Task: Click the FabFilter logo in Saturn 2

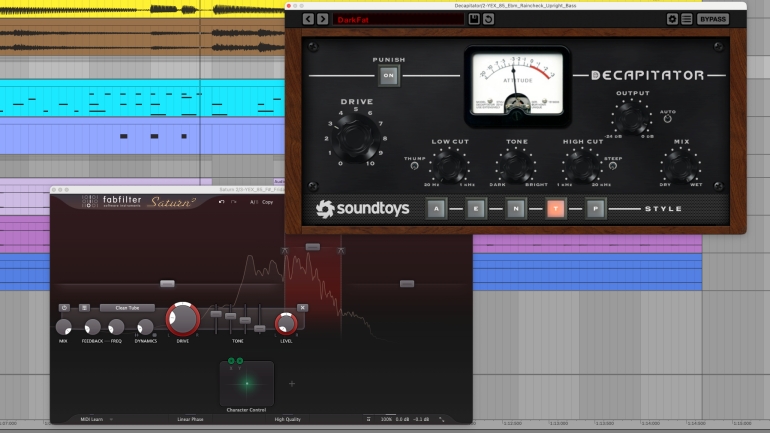Action: coord(111,201)
